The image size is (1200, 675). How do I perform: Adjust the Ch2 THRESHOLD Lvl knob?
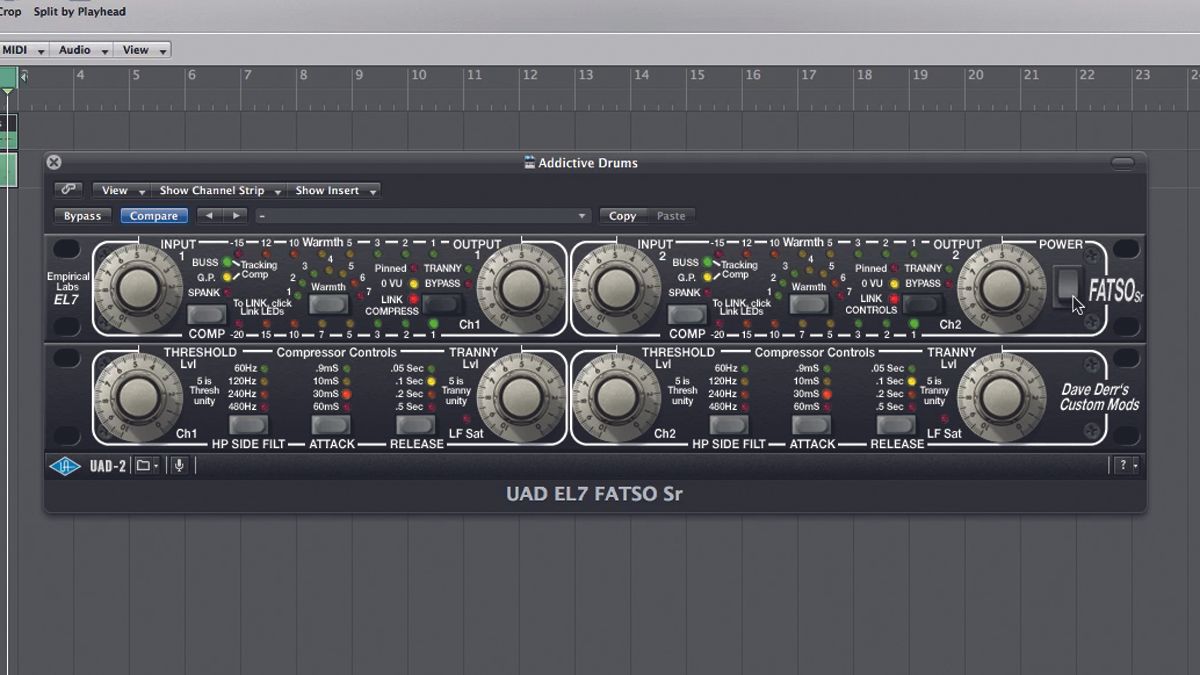(618, 397)
